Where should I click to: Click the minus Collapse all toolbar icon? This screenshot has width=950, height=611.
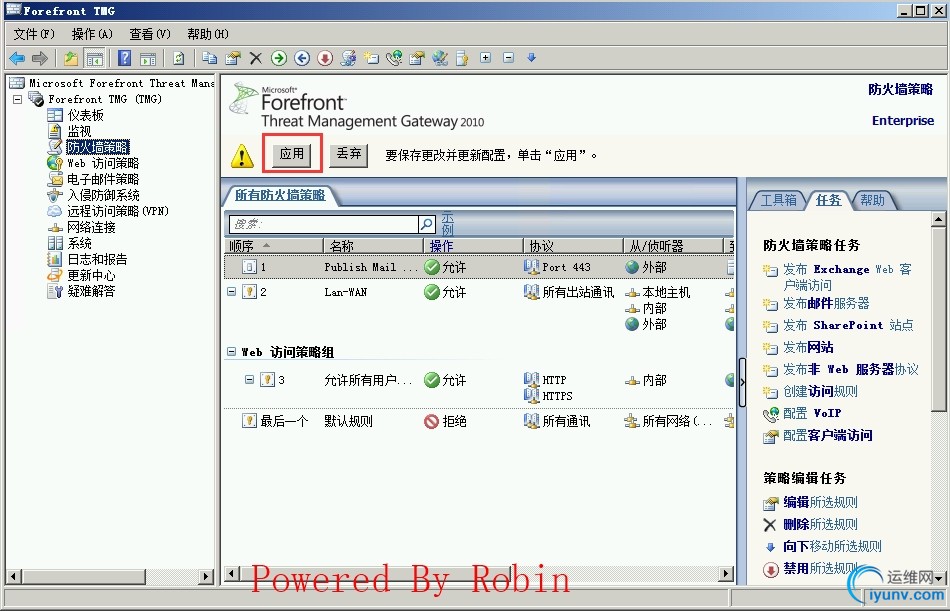508,58
